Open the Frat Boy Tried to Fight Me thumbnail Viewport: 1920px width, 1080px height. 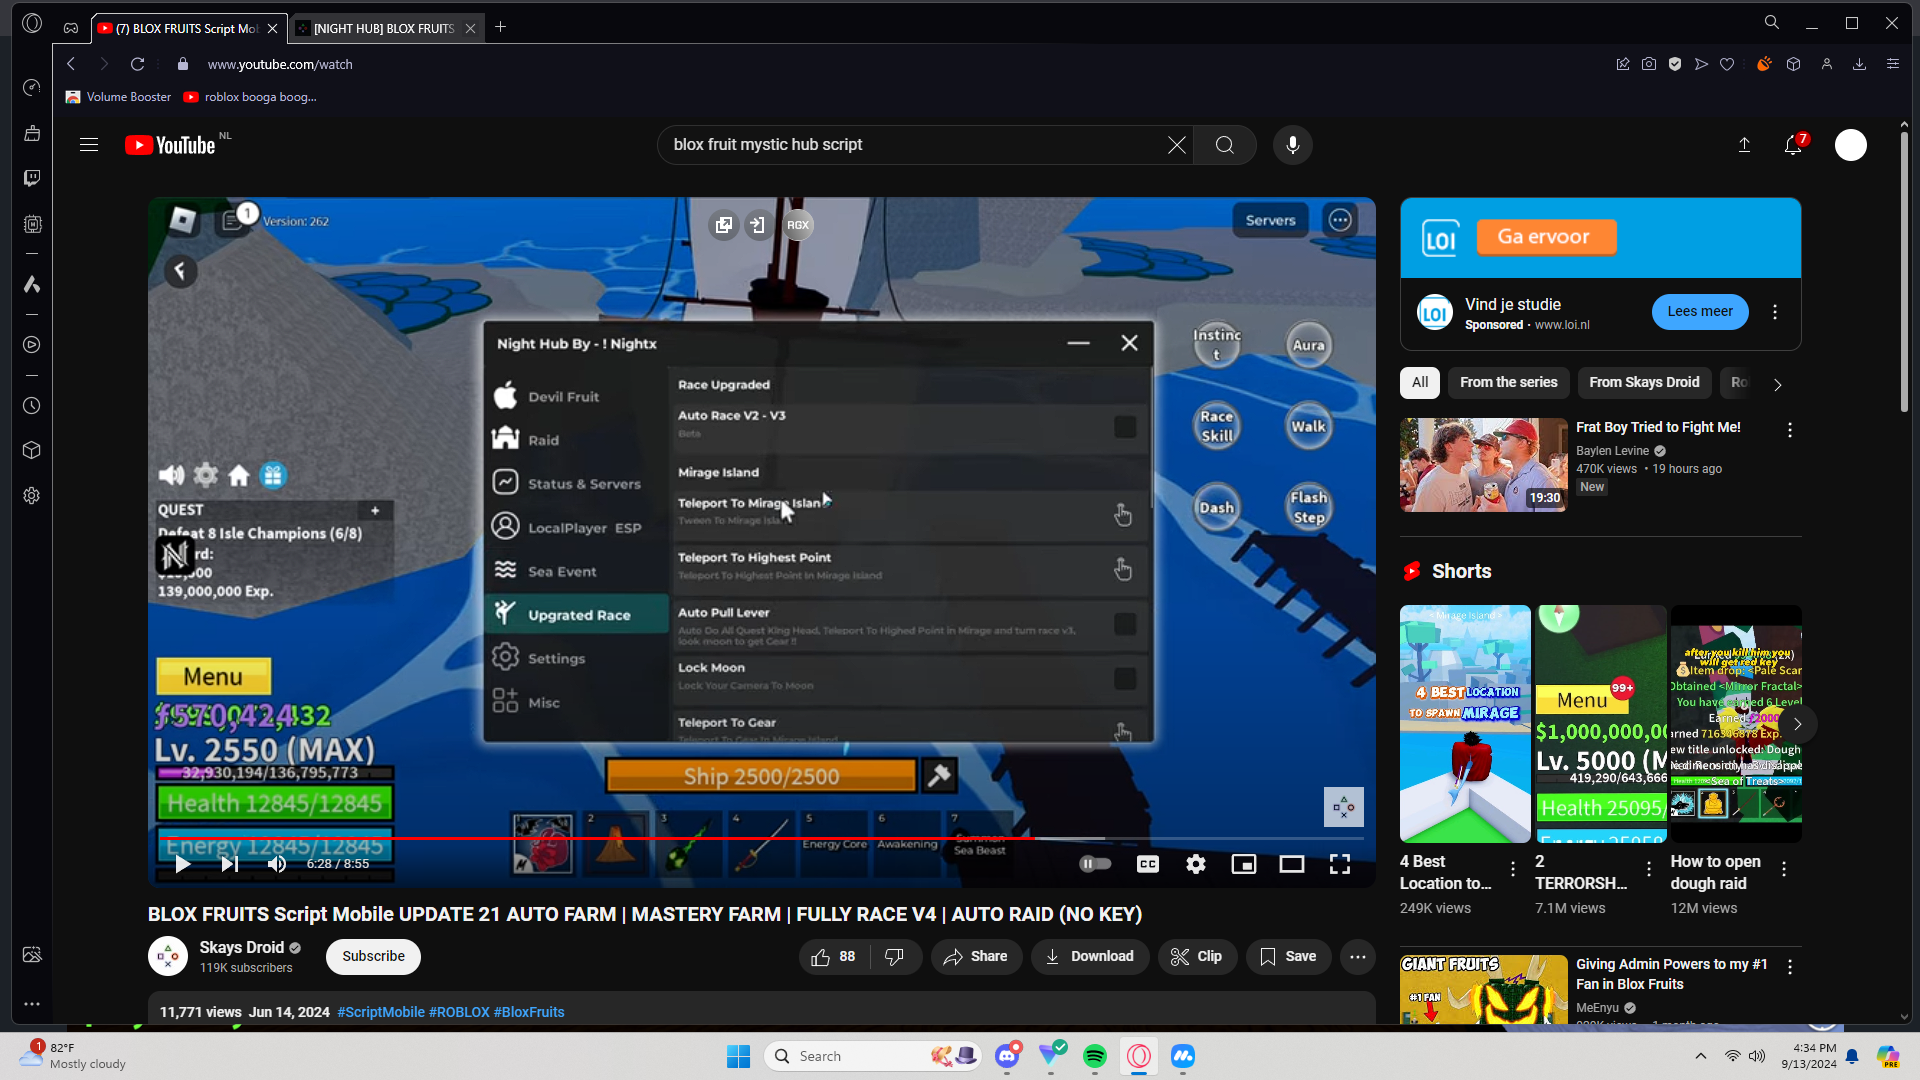(1483, 465)
